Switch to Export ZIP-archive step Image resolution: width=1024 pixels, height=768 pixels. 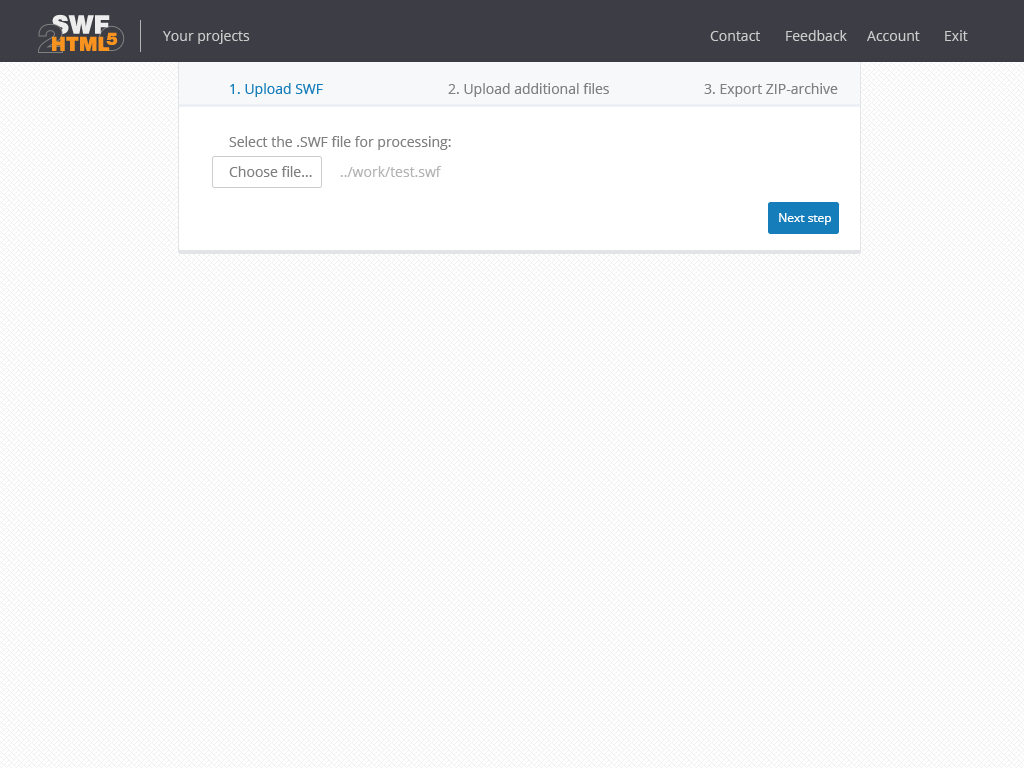[771, 89]
